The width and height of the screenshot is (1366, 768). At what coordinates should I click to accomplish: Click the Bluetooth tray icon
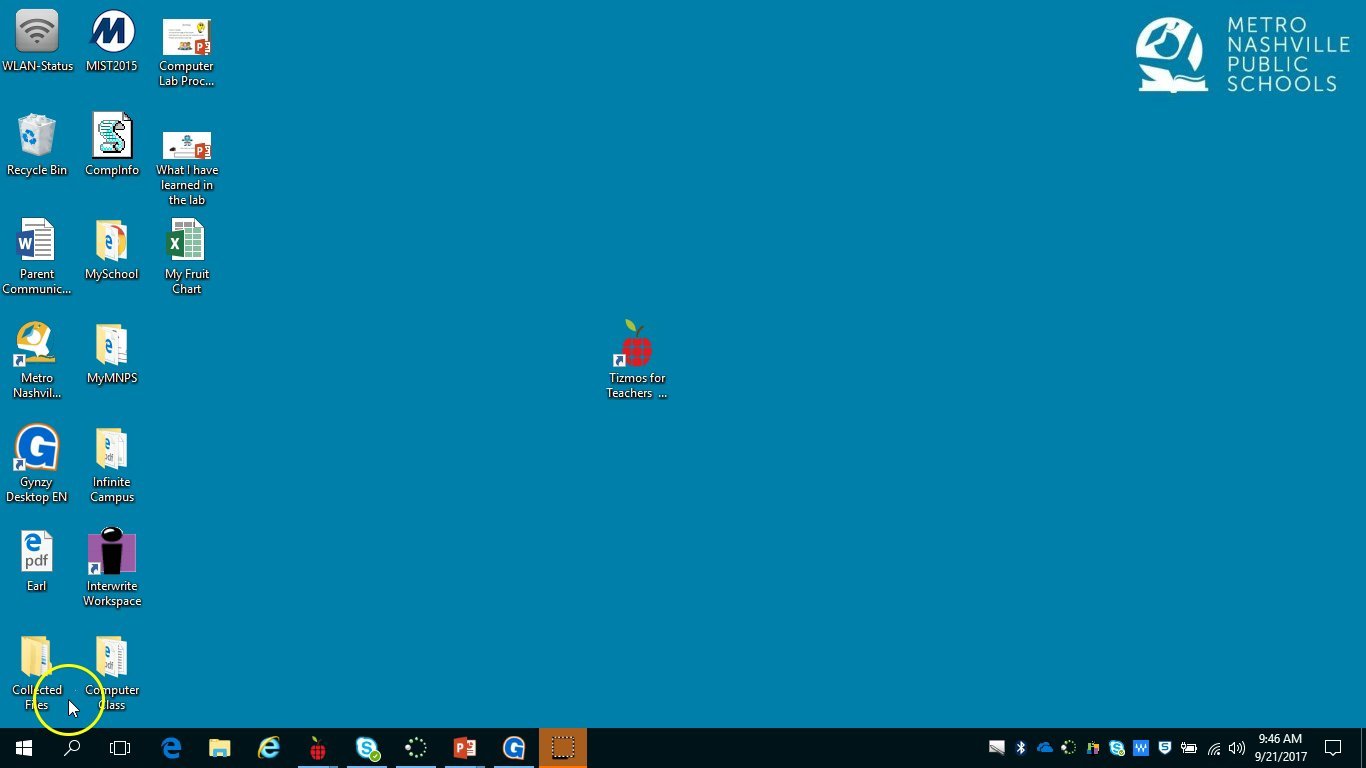tap(1021, 748)
